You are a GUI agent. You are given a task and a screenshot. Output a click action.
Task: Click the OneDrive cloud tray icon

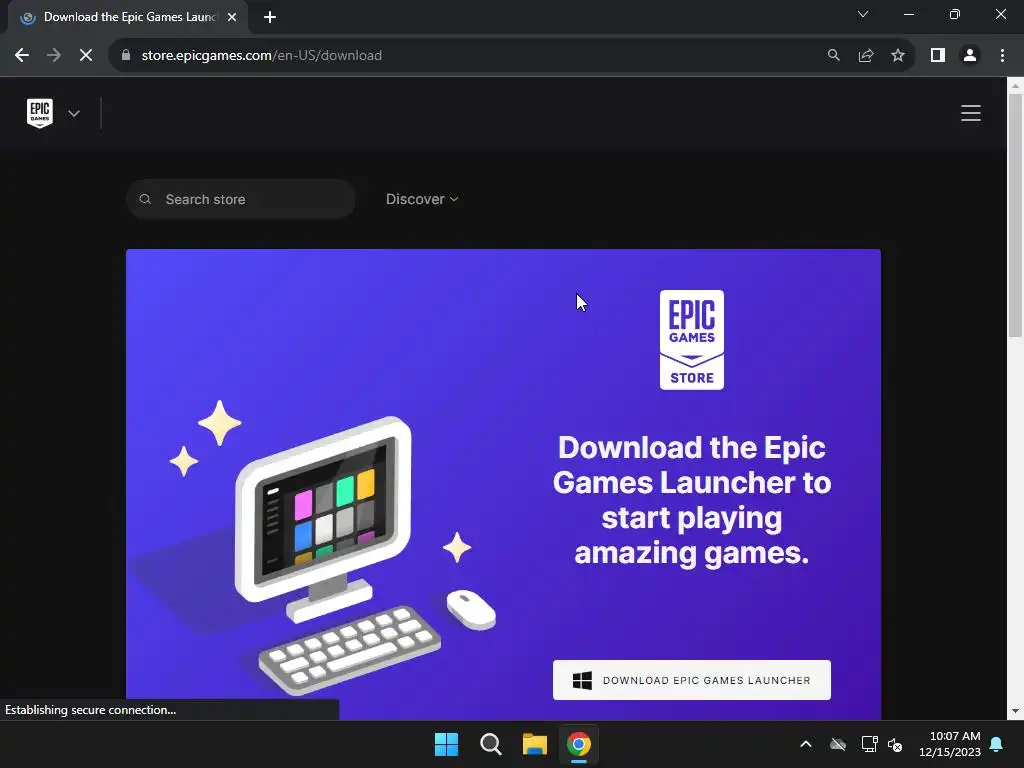click(838, 744)
